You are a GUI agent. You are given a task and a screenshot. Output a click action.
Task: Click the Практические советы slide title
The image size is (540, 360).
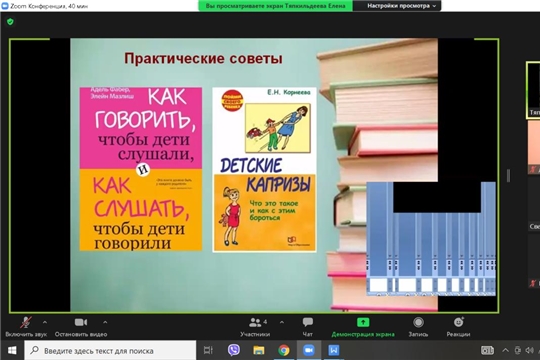pyautogui.click(x=203, y=59)
